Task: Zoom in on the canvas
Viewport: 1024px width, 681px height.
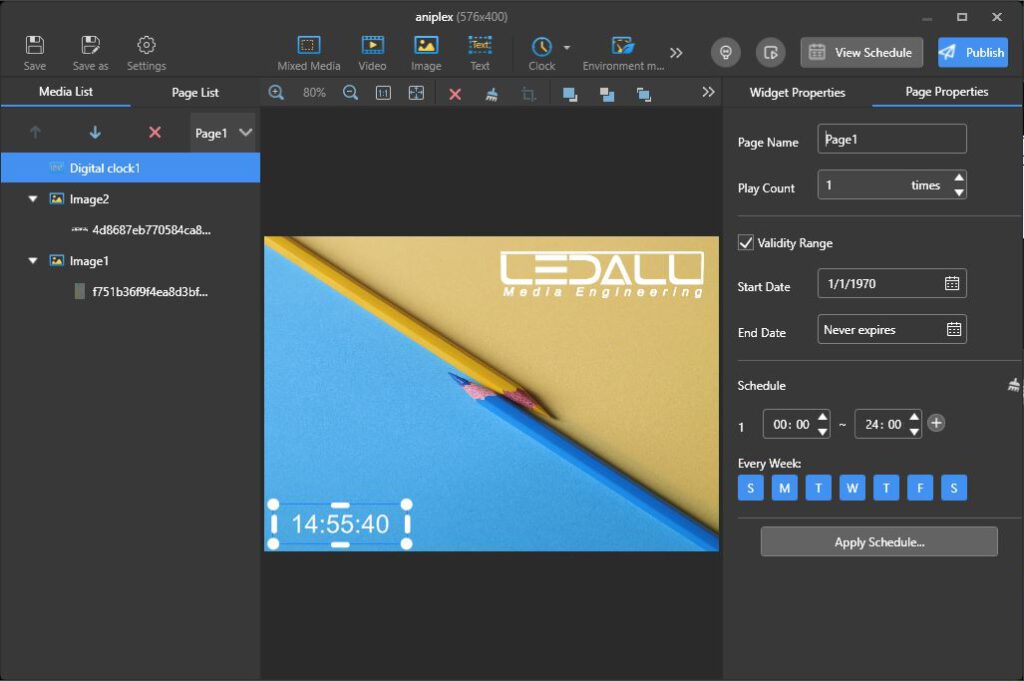Action: (x=277, y=93)
